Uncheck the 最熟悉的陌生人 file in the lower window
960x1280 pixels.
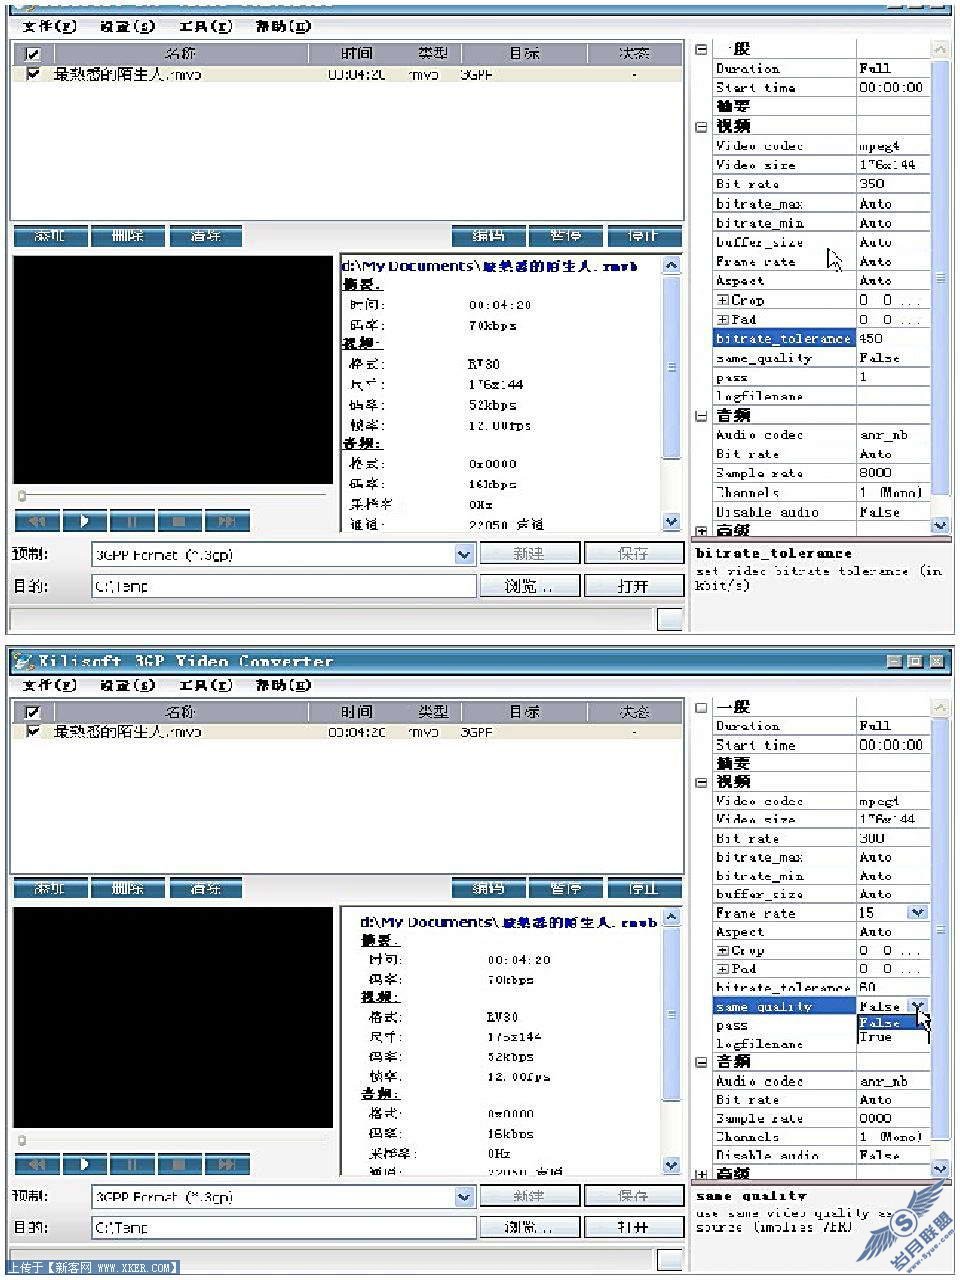click(x=33, y=732)
